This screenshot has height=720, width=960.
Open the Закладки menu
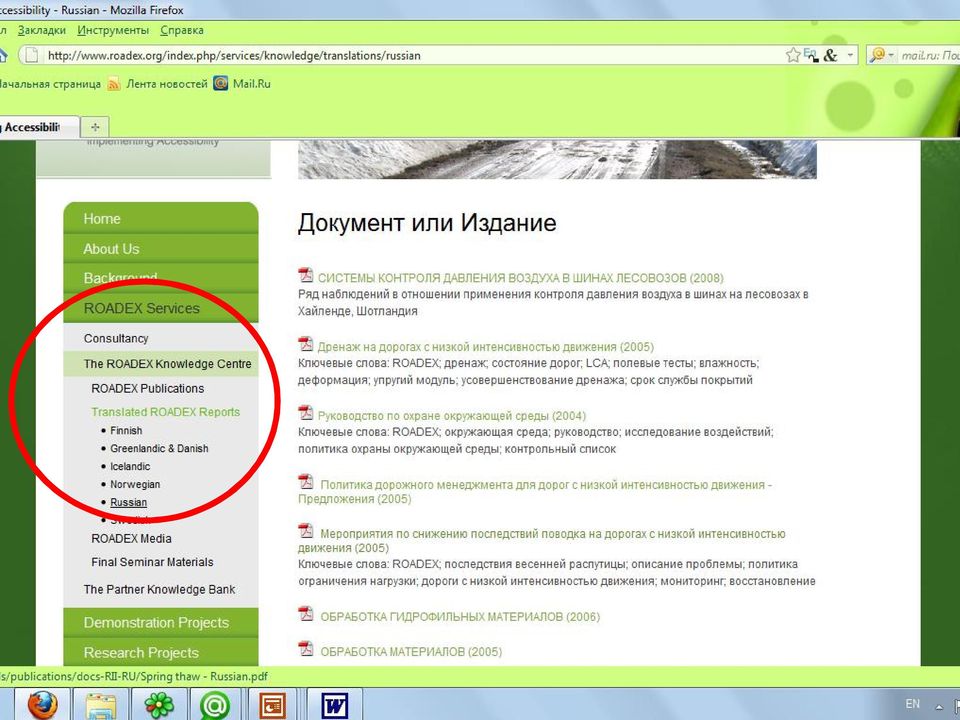[42, 30]
